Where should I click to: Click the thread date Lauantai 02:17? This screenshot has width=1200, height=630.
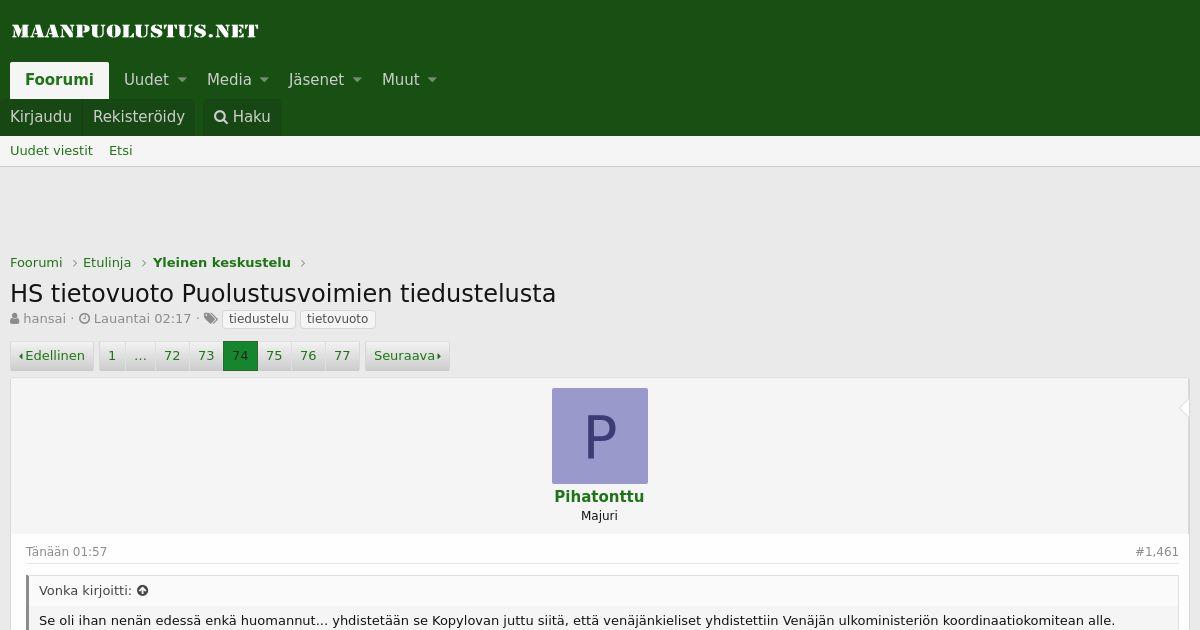pyautogui.click(x=142, y=319)
